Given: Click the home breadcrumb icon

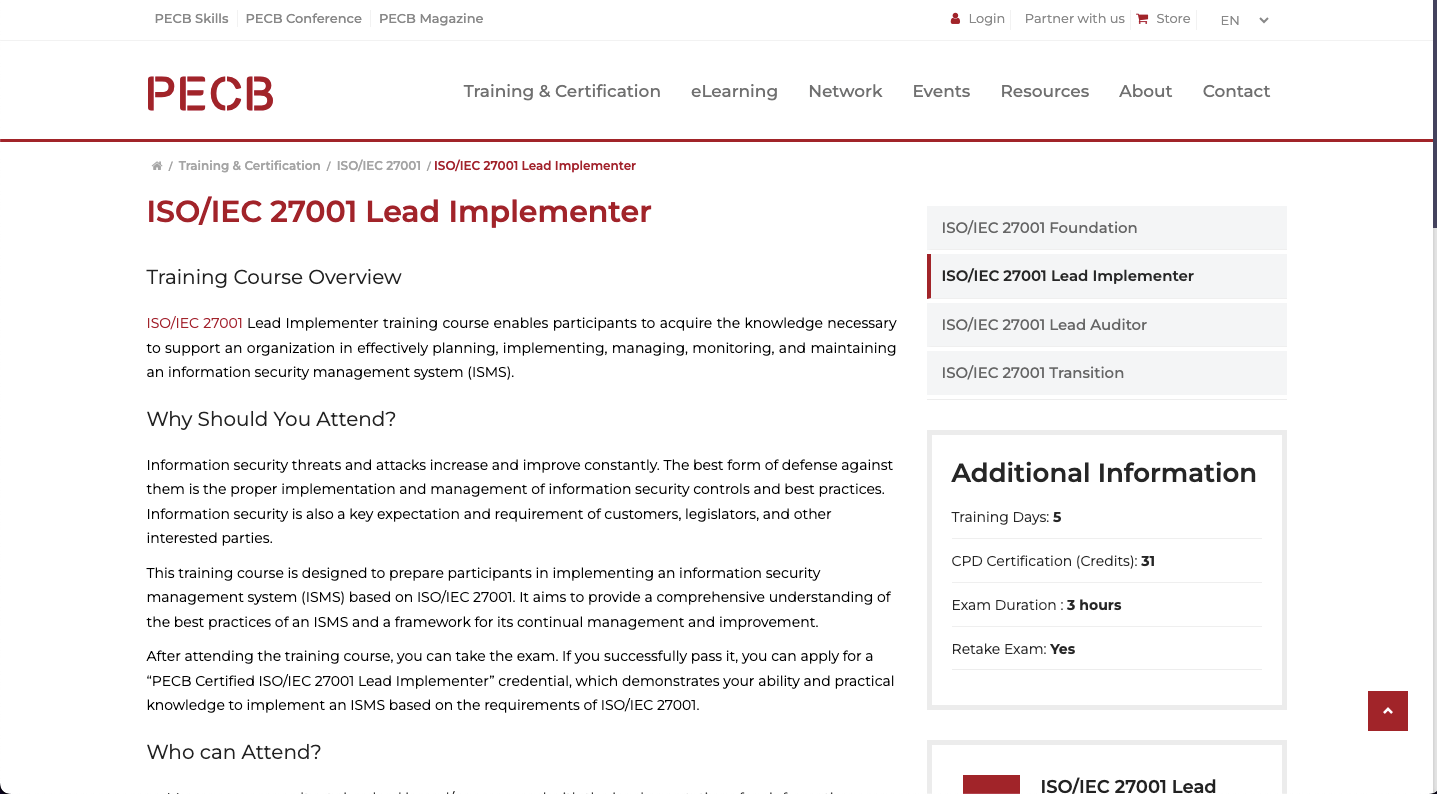Looking at the screenshot, I should point(157,166).
